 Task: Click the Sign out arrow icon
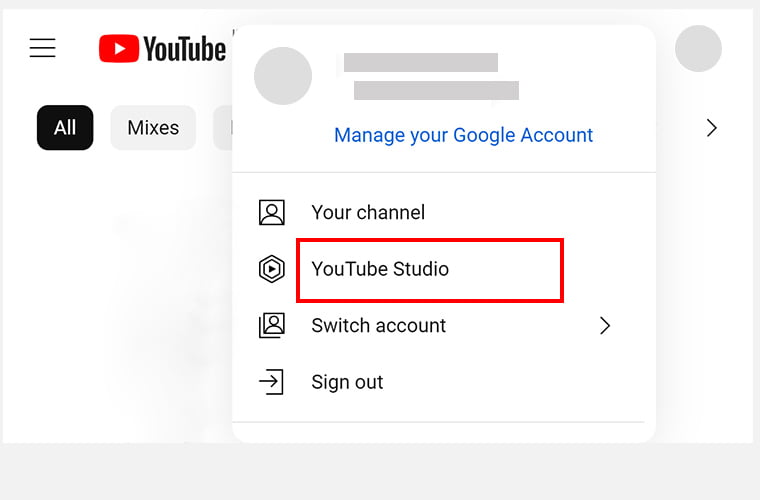pyautogui.click(x=271, y=382)
